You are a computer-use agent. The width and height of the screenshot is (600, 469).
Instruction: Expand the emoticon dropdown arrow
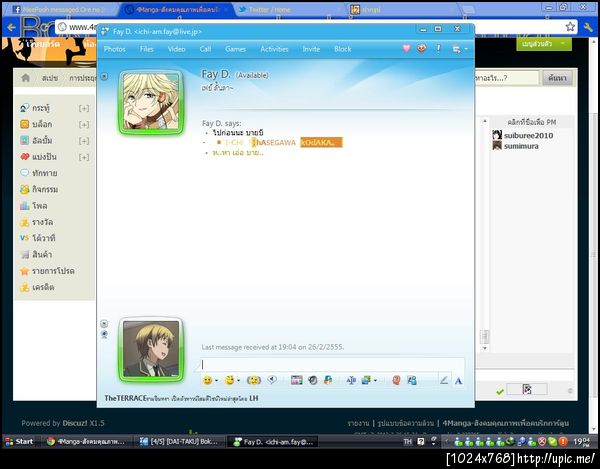tap(217, 381)
